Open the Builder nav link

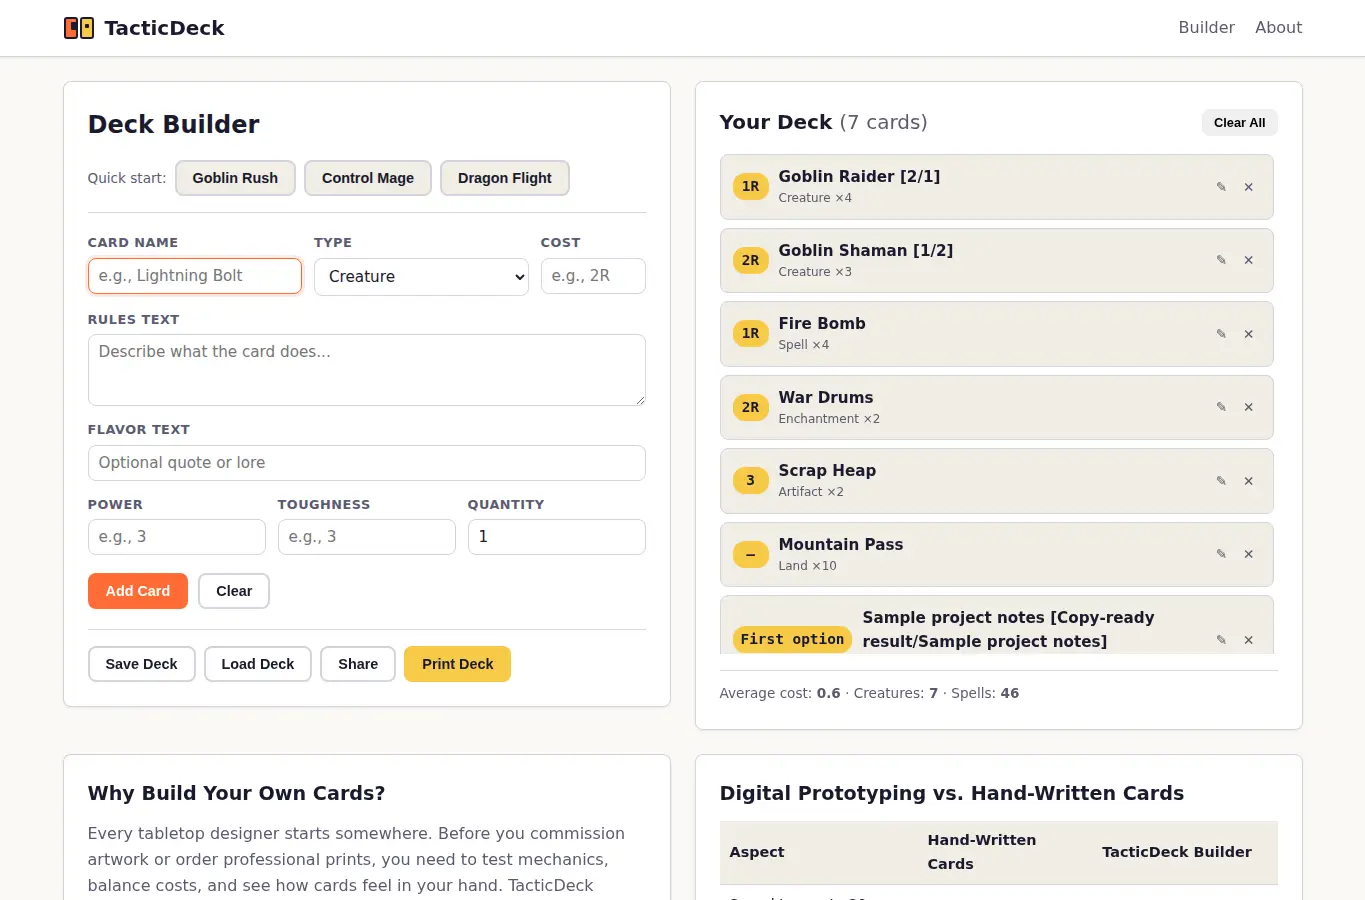(1206, 28)
